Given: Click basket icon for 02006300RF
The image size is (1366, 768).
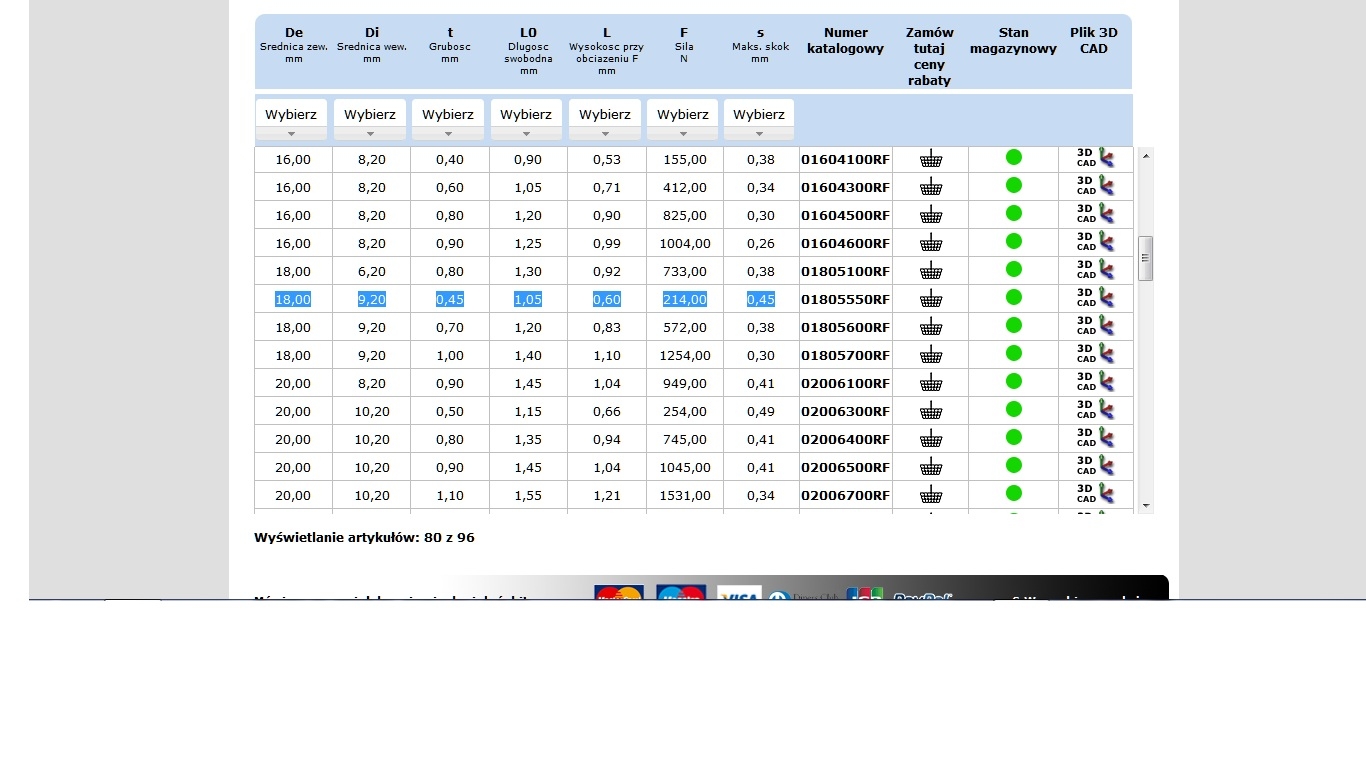Looking at the screenshot, I should (931, 411).
